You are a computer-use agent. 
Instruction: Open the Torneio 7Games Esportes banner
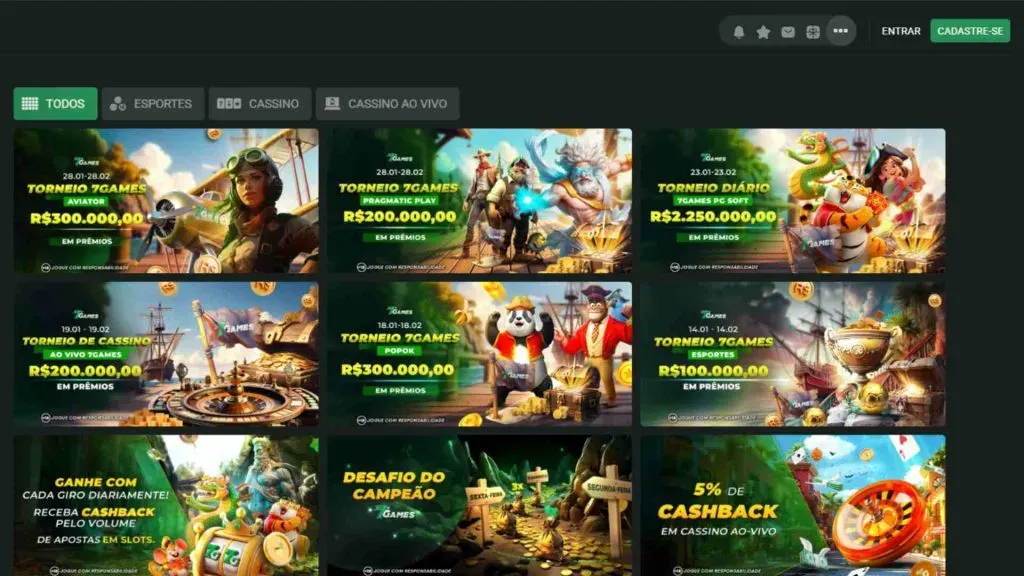(792, 354)
